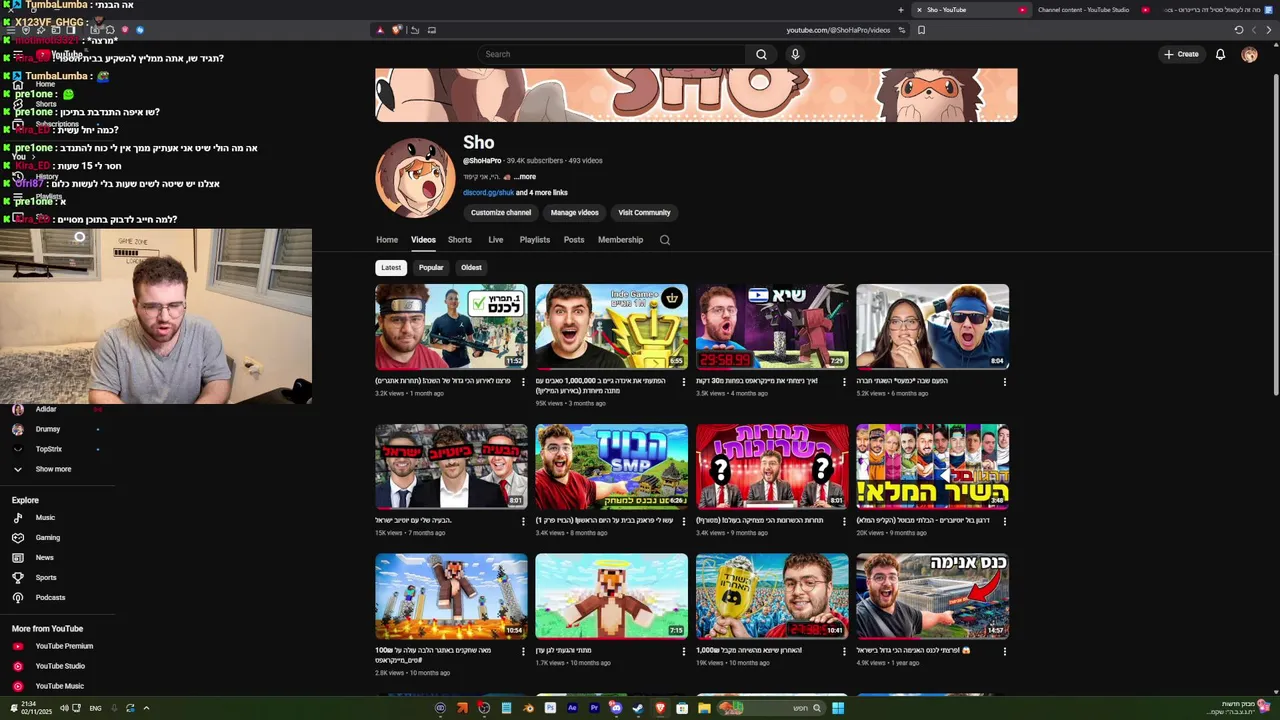Screen dimensions: 1280x720
Task: Open the channel profile picture
Action: click(x=415, y=178)
